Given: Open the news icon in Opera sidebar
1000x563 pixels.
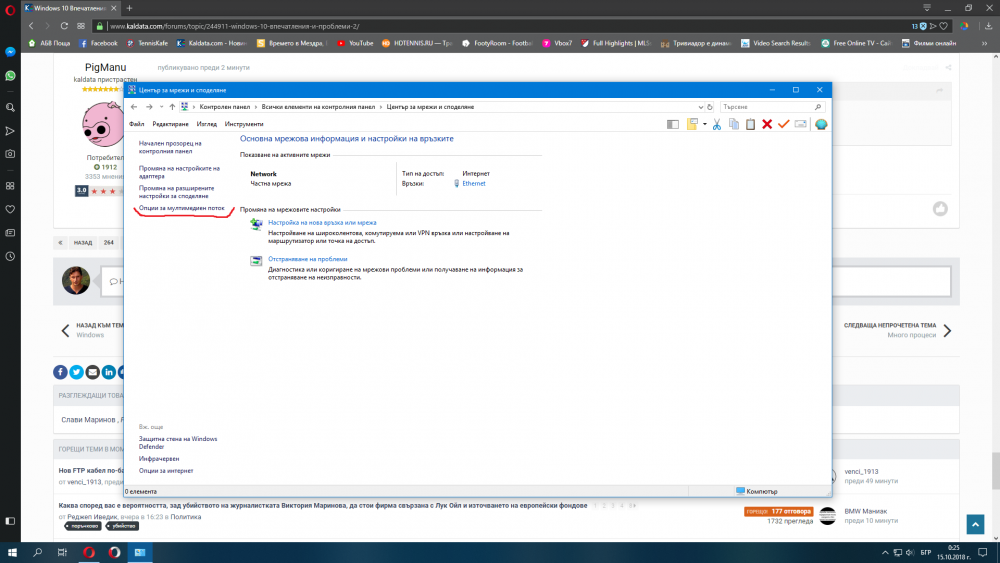Looking at the screenshot, I should pyautogui.click(x=10, y=233).
